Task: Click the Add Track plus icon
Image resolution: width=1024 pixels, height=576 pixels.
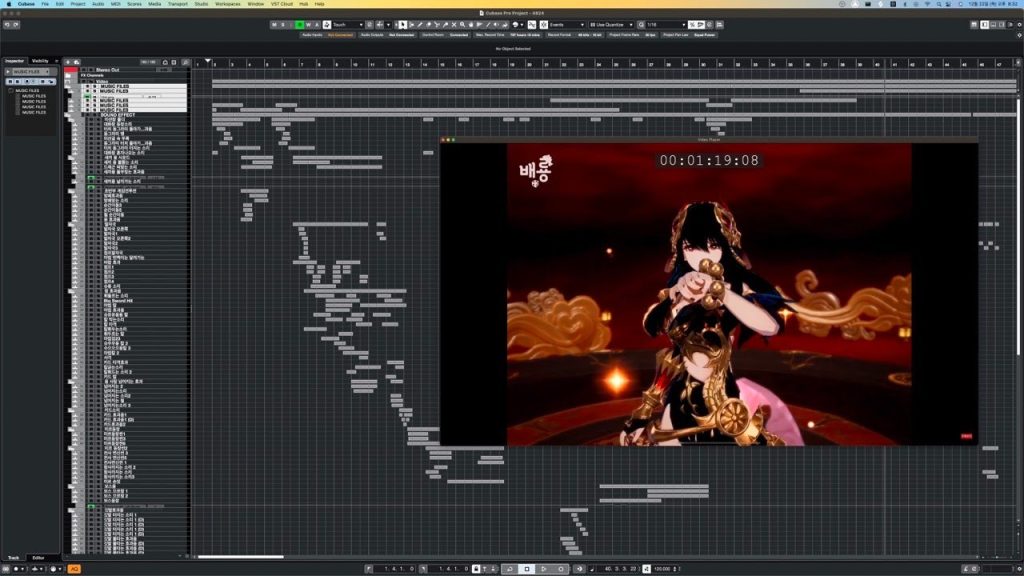Action: pos(68,62)
